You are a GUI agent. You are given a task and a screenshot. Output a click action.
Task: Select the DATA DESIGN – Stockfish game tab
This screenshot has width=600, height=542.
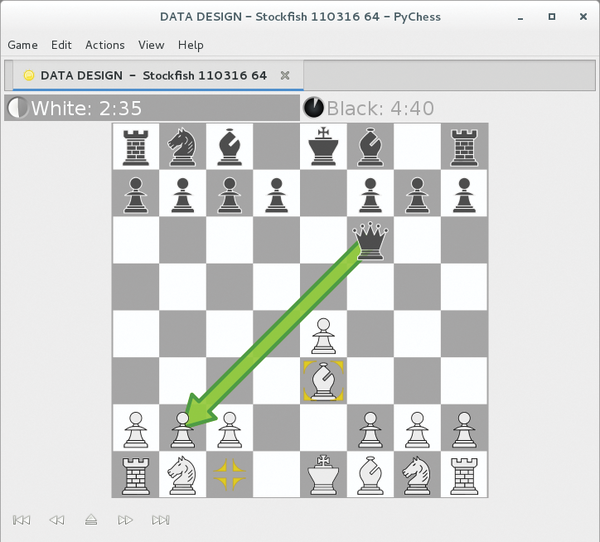tap(158, 75)
